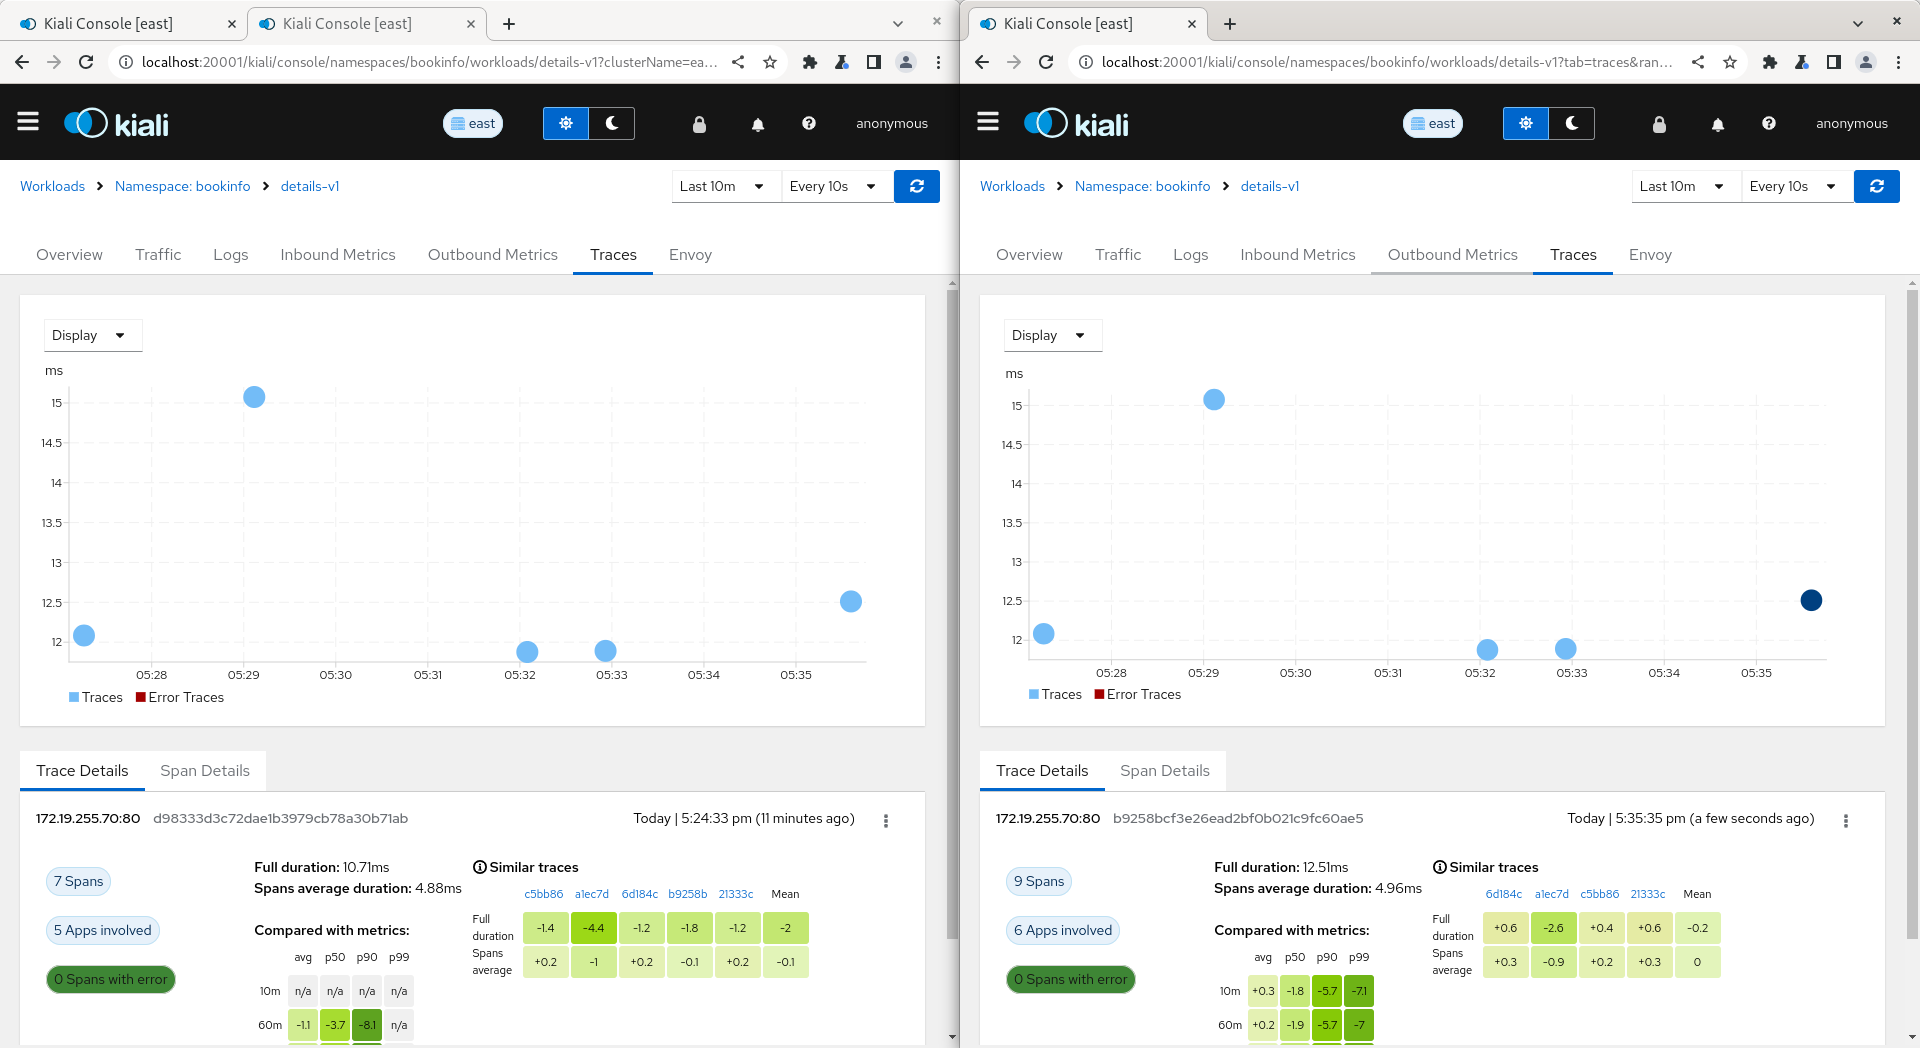The width and height of the screenshot is (1920, 1048).
Task: Switch to the Envoy tab
Action: pyautogui.click(x=690, y=254)
